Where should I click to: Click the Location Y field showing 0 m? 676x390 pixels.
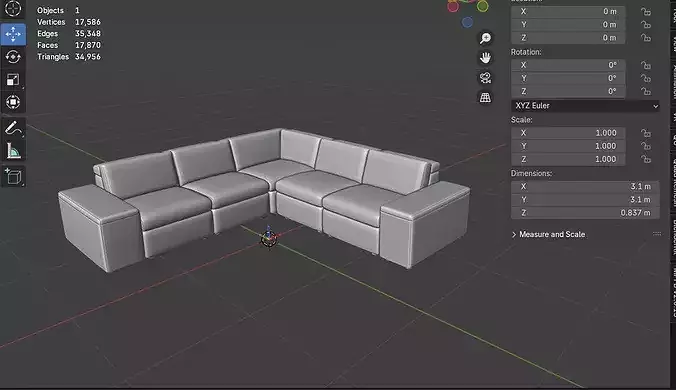pyautogui.click(x=568, y=25)
